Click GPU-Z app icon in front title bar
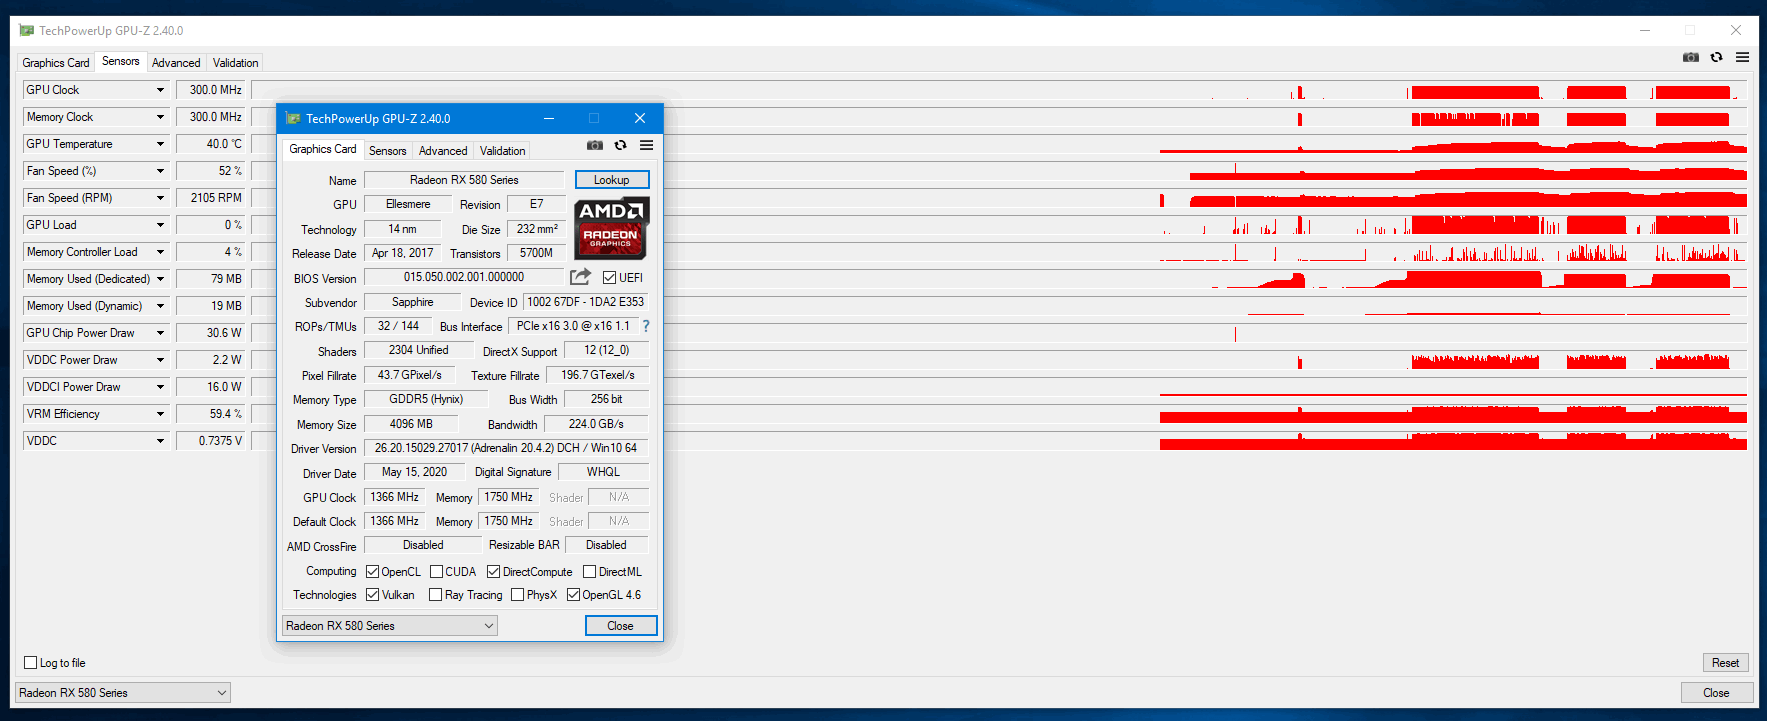The image size is (1767, 721). [x=293, y=118]
